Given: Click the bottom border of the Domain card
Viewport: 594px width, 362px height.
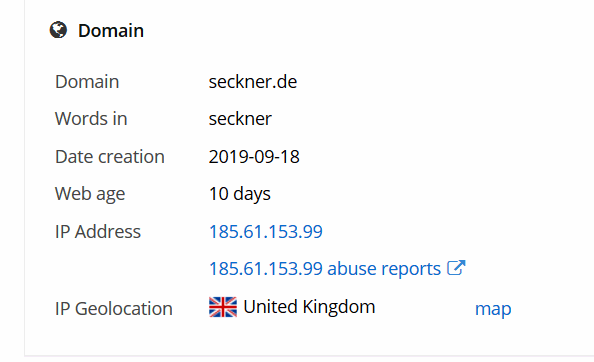Looking at the screenshot, I should point(309,356).
